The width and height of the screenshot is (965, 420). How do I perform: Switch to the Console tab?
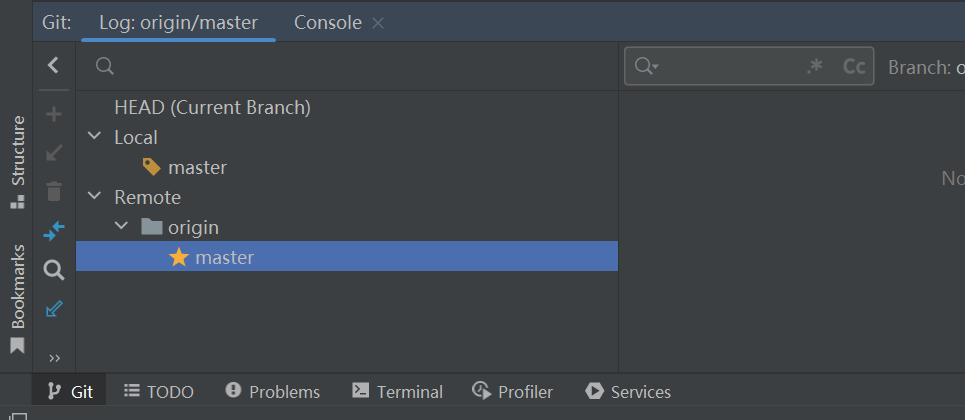(327, 22)
